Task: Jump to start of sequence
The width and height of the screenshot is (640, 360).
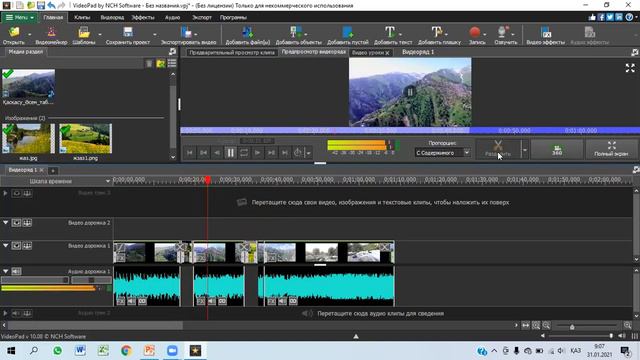Action: (x=190, y=153)
